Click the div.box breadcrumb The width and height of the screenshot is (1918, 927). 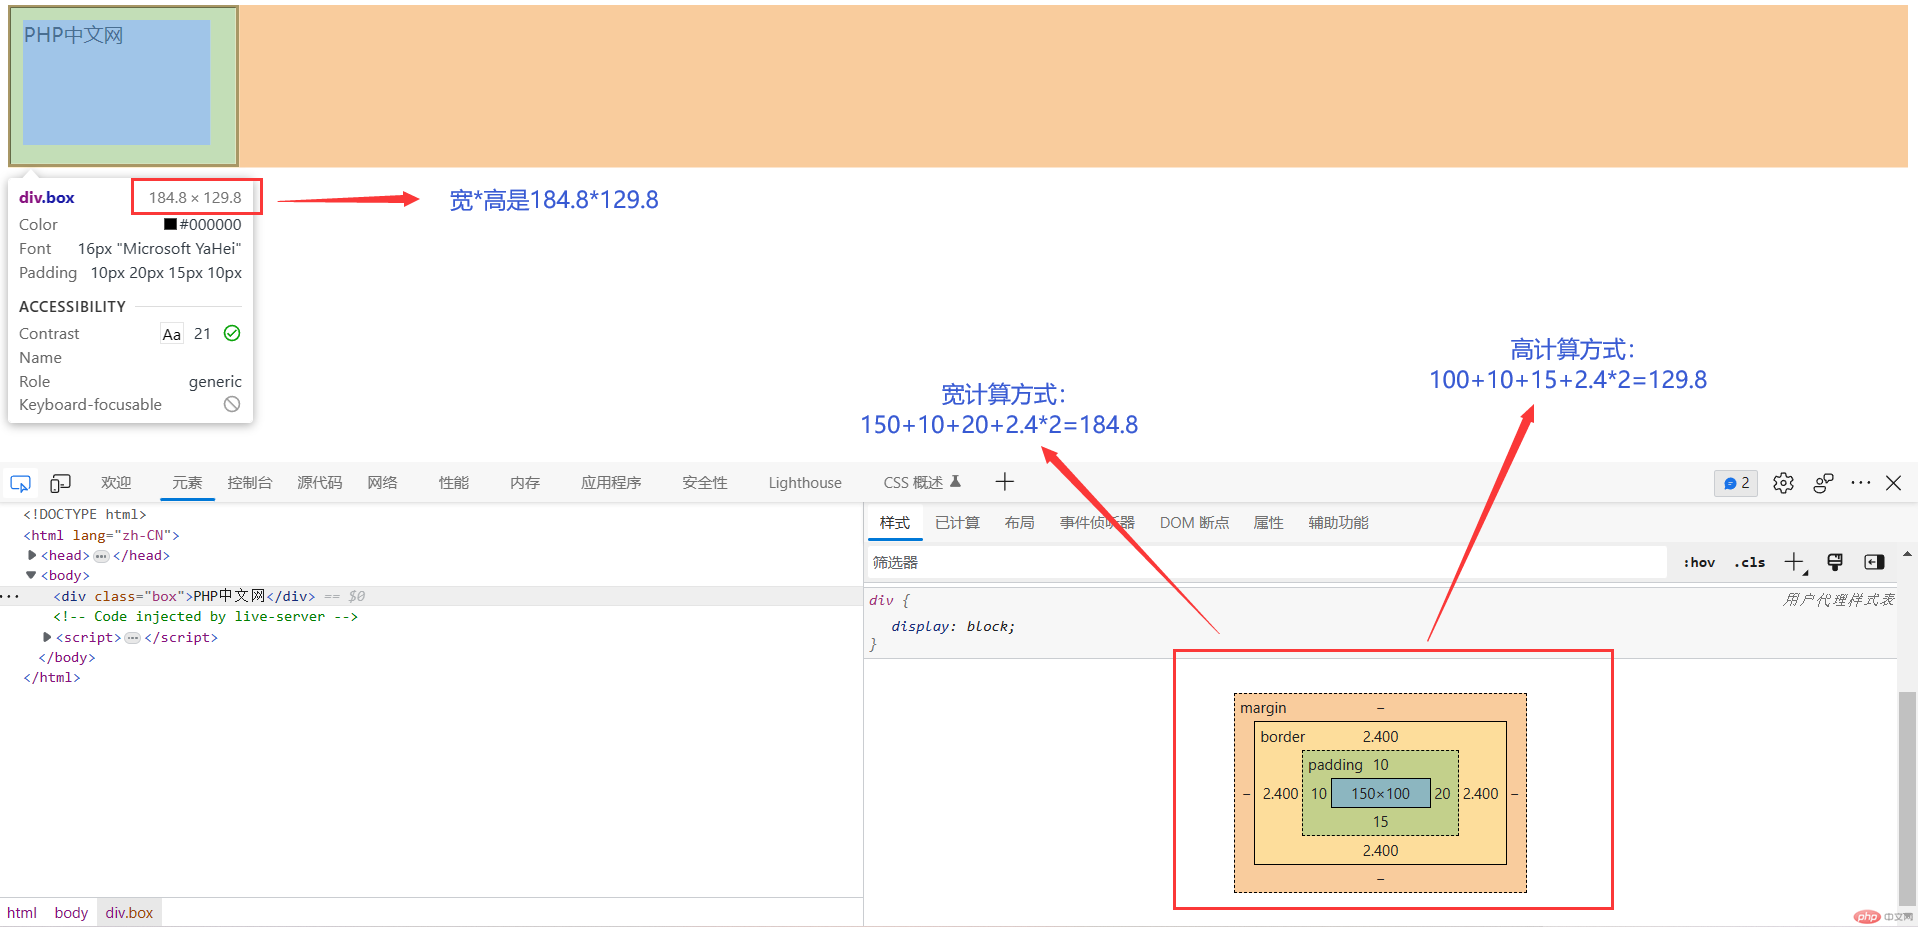(x=130, y=913)
